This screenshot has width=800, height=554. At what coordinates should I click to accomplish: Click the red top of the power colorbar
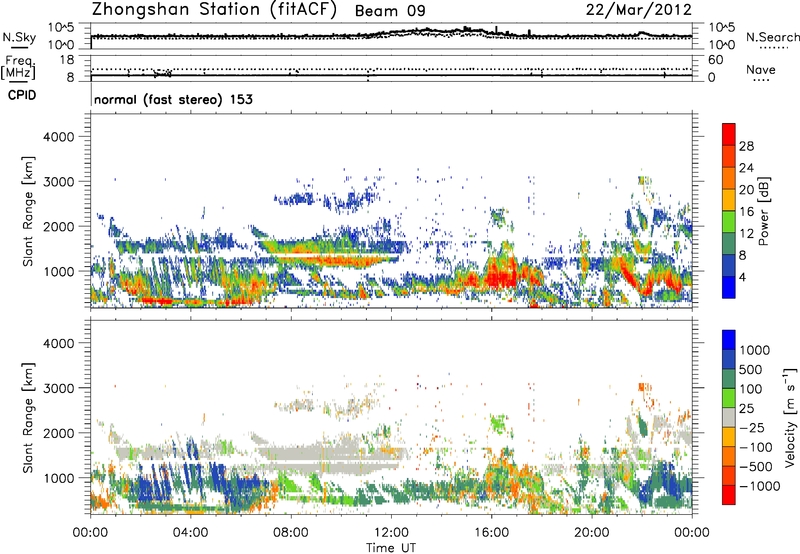[729, 134]
